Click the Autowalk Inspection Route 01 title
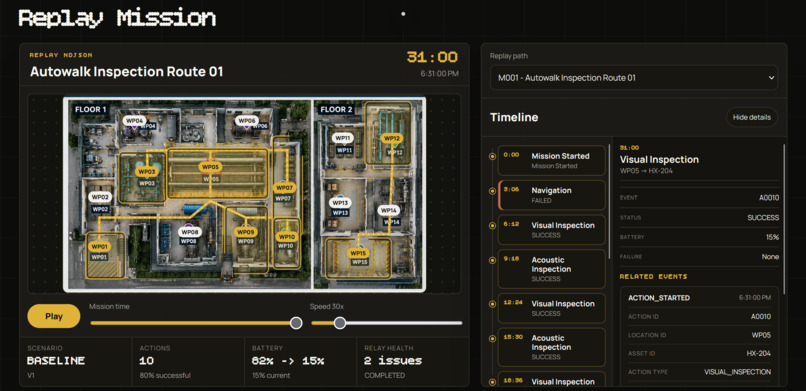 click(x=126, y=71)
